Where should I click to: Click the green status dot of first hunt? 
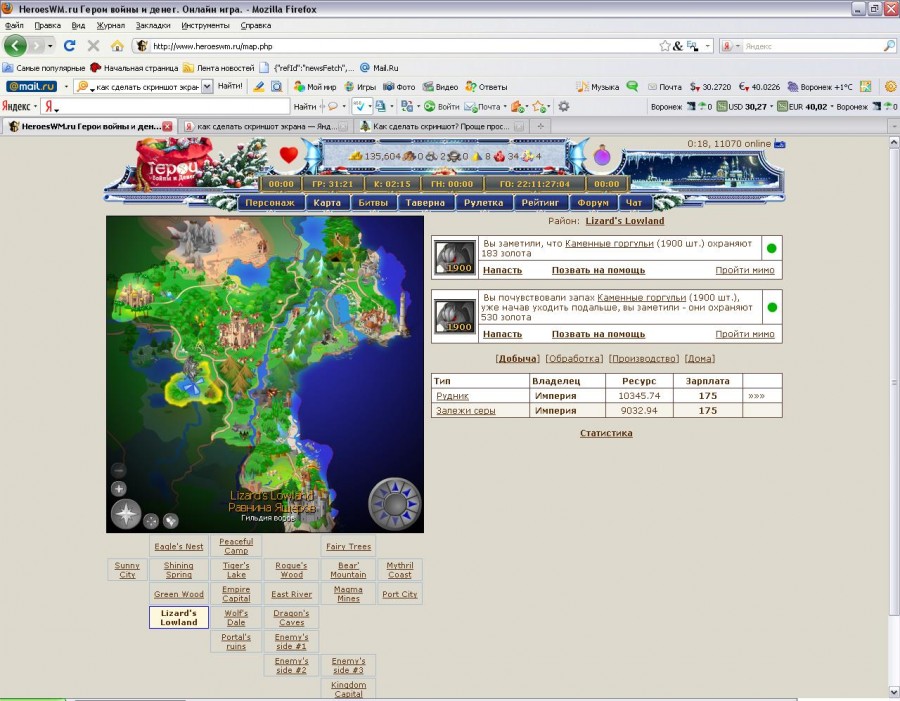point(771,248)
